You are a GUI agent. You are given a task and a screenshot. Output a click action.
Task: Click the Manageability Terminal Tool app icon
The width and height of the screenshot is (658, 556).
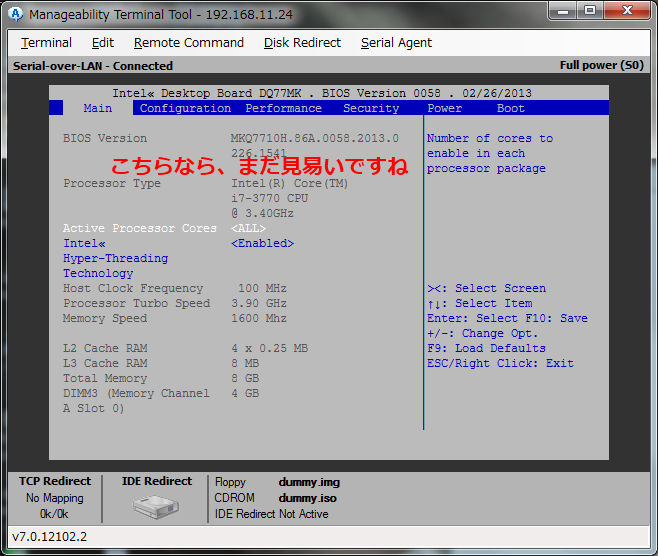point(16,14)
